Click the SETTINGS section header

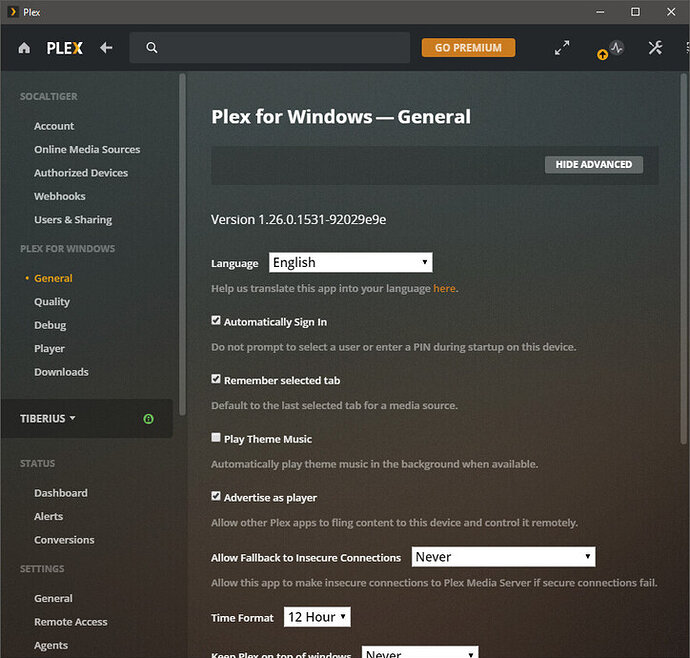coord(42,569)
